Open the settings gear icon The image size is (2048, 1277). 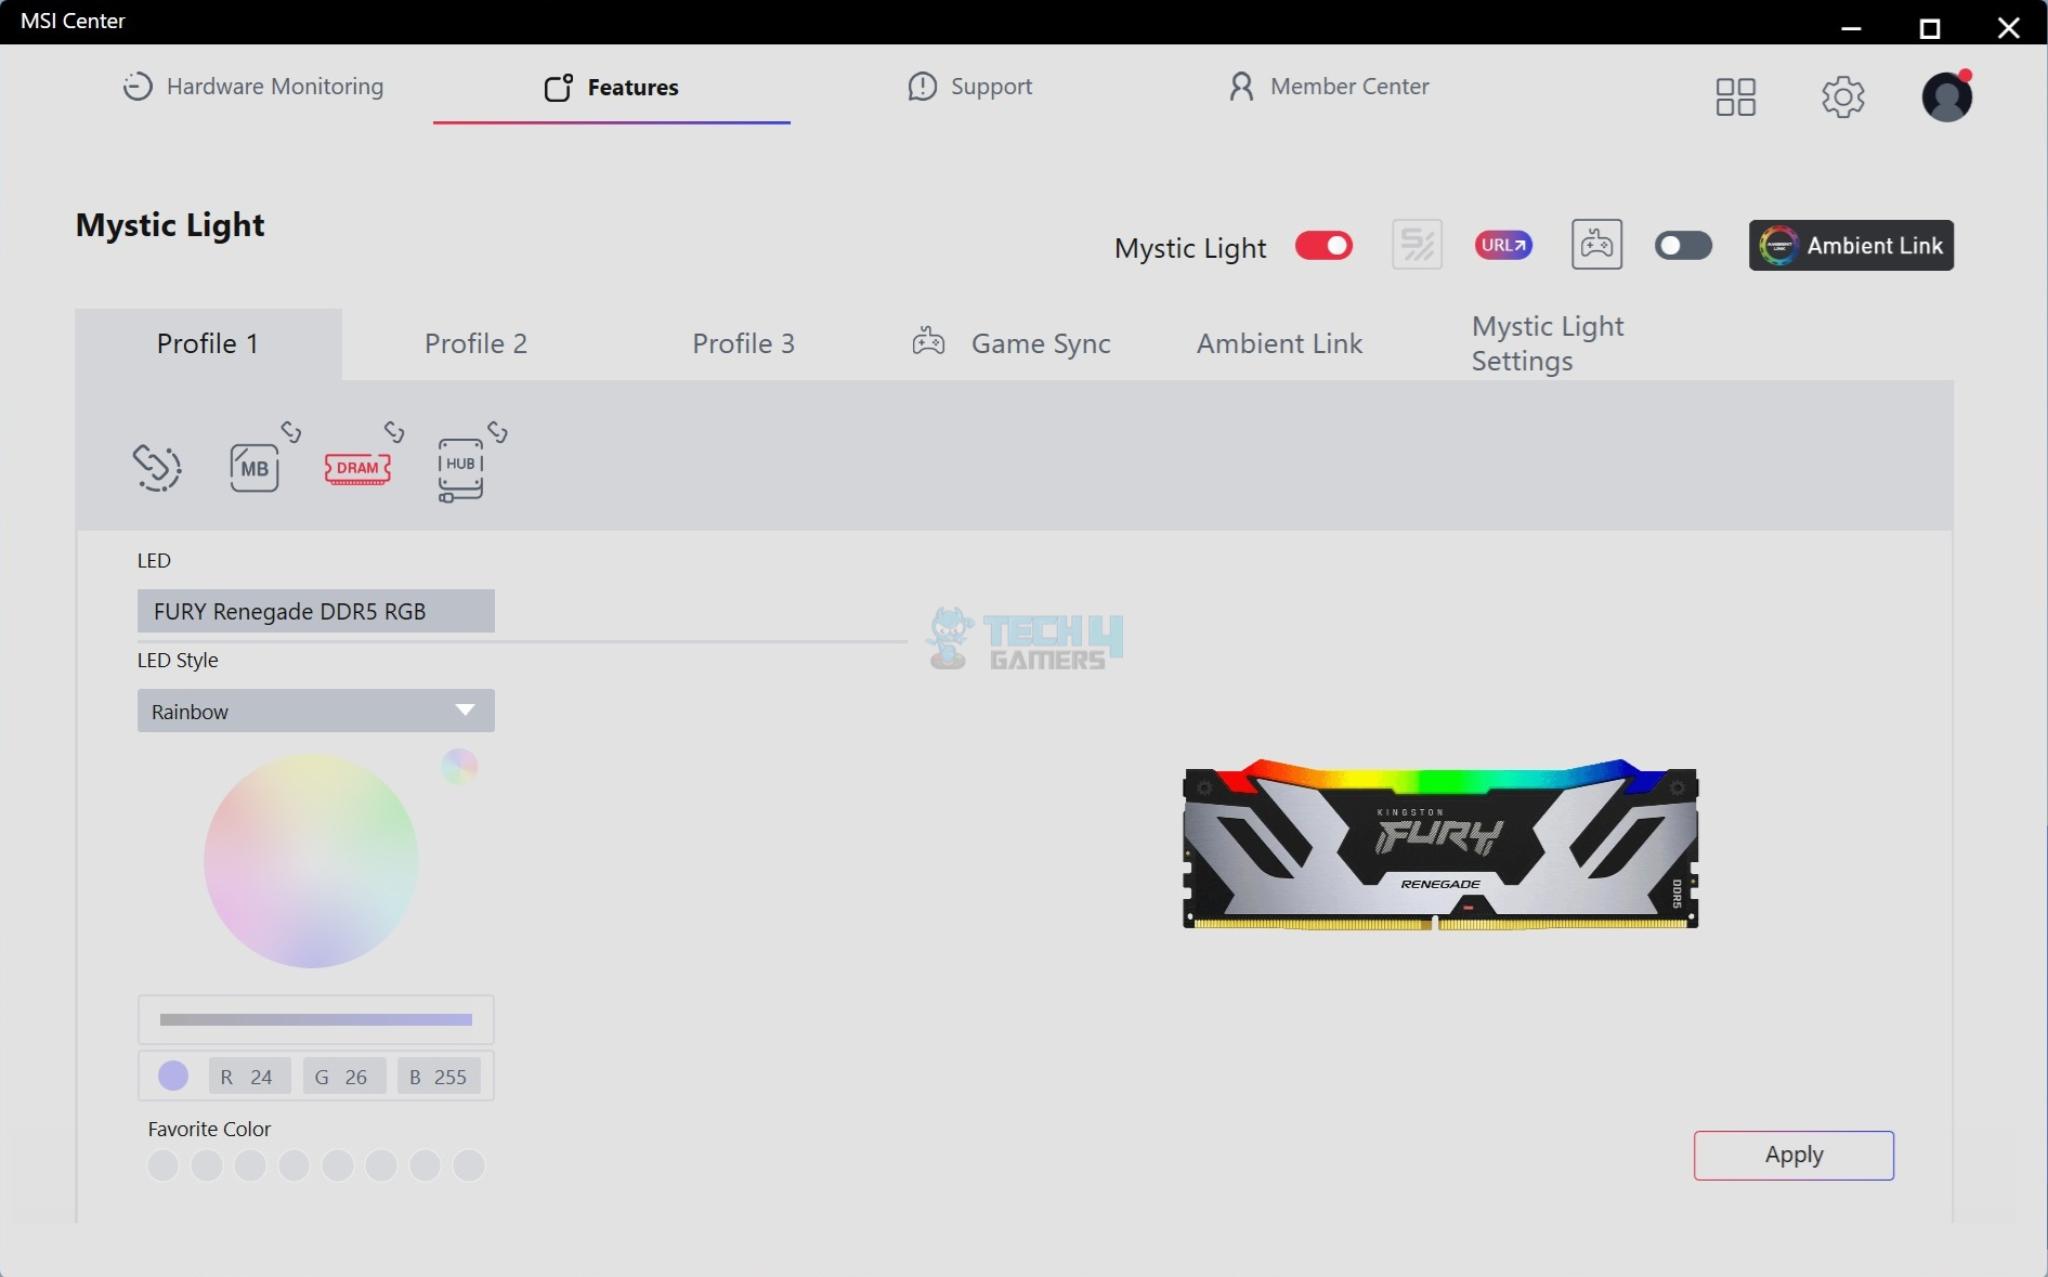click(1842, 97)
